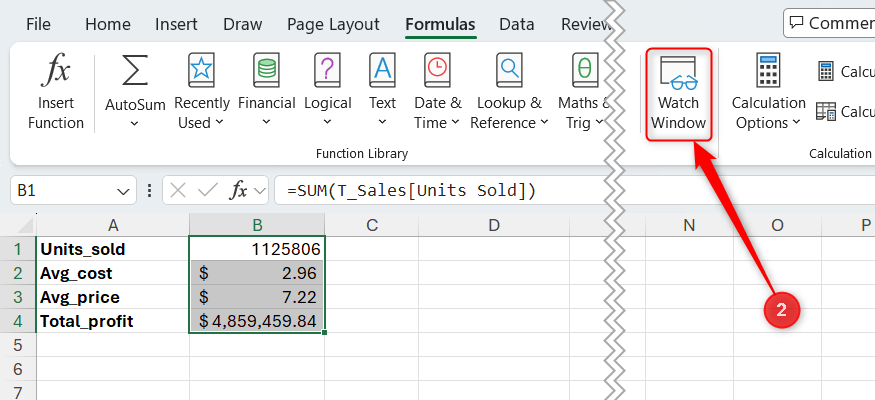
Task: Click the AutoSum sigma icon
Action: (x=135, y=71)
